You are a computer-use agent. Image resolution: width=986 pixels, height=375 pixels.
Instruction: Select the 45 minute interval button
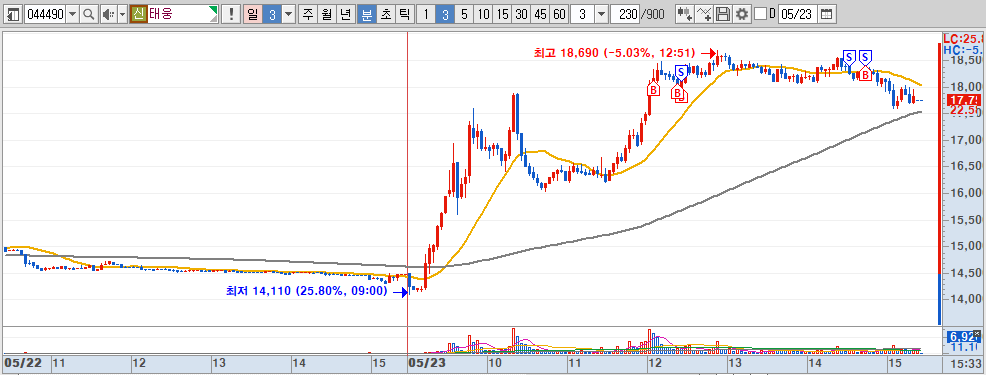pos(540,14)
